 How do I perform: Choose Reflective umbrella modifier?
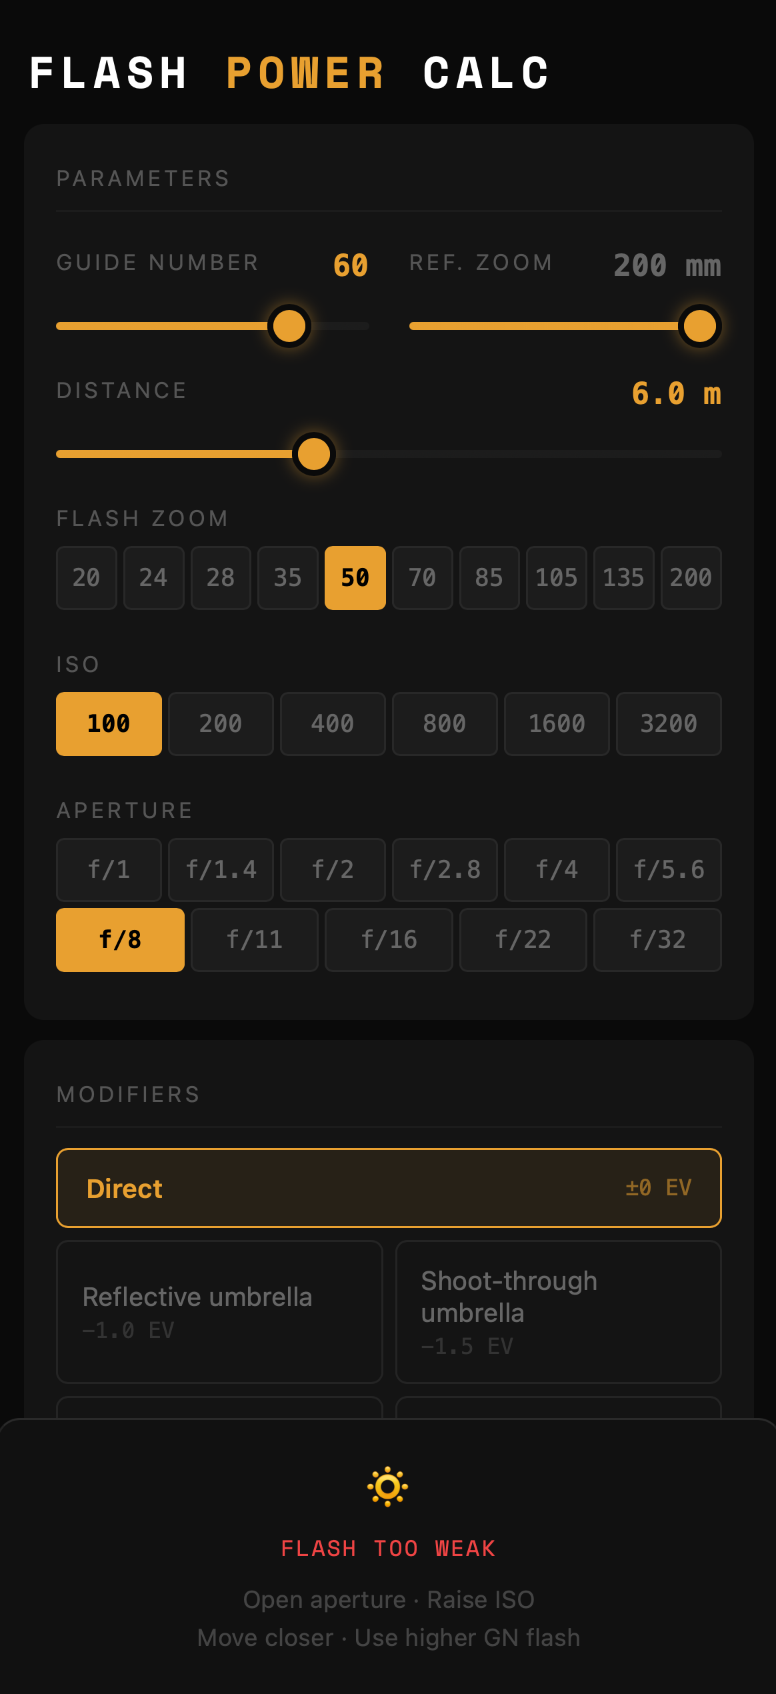(219, 1311)
